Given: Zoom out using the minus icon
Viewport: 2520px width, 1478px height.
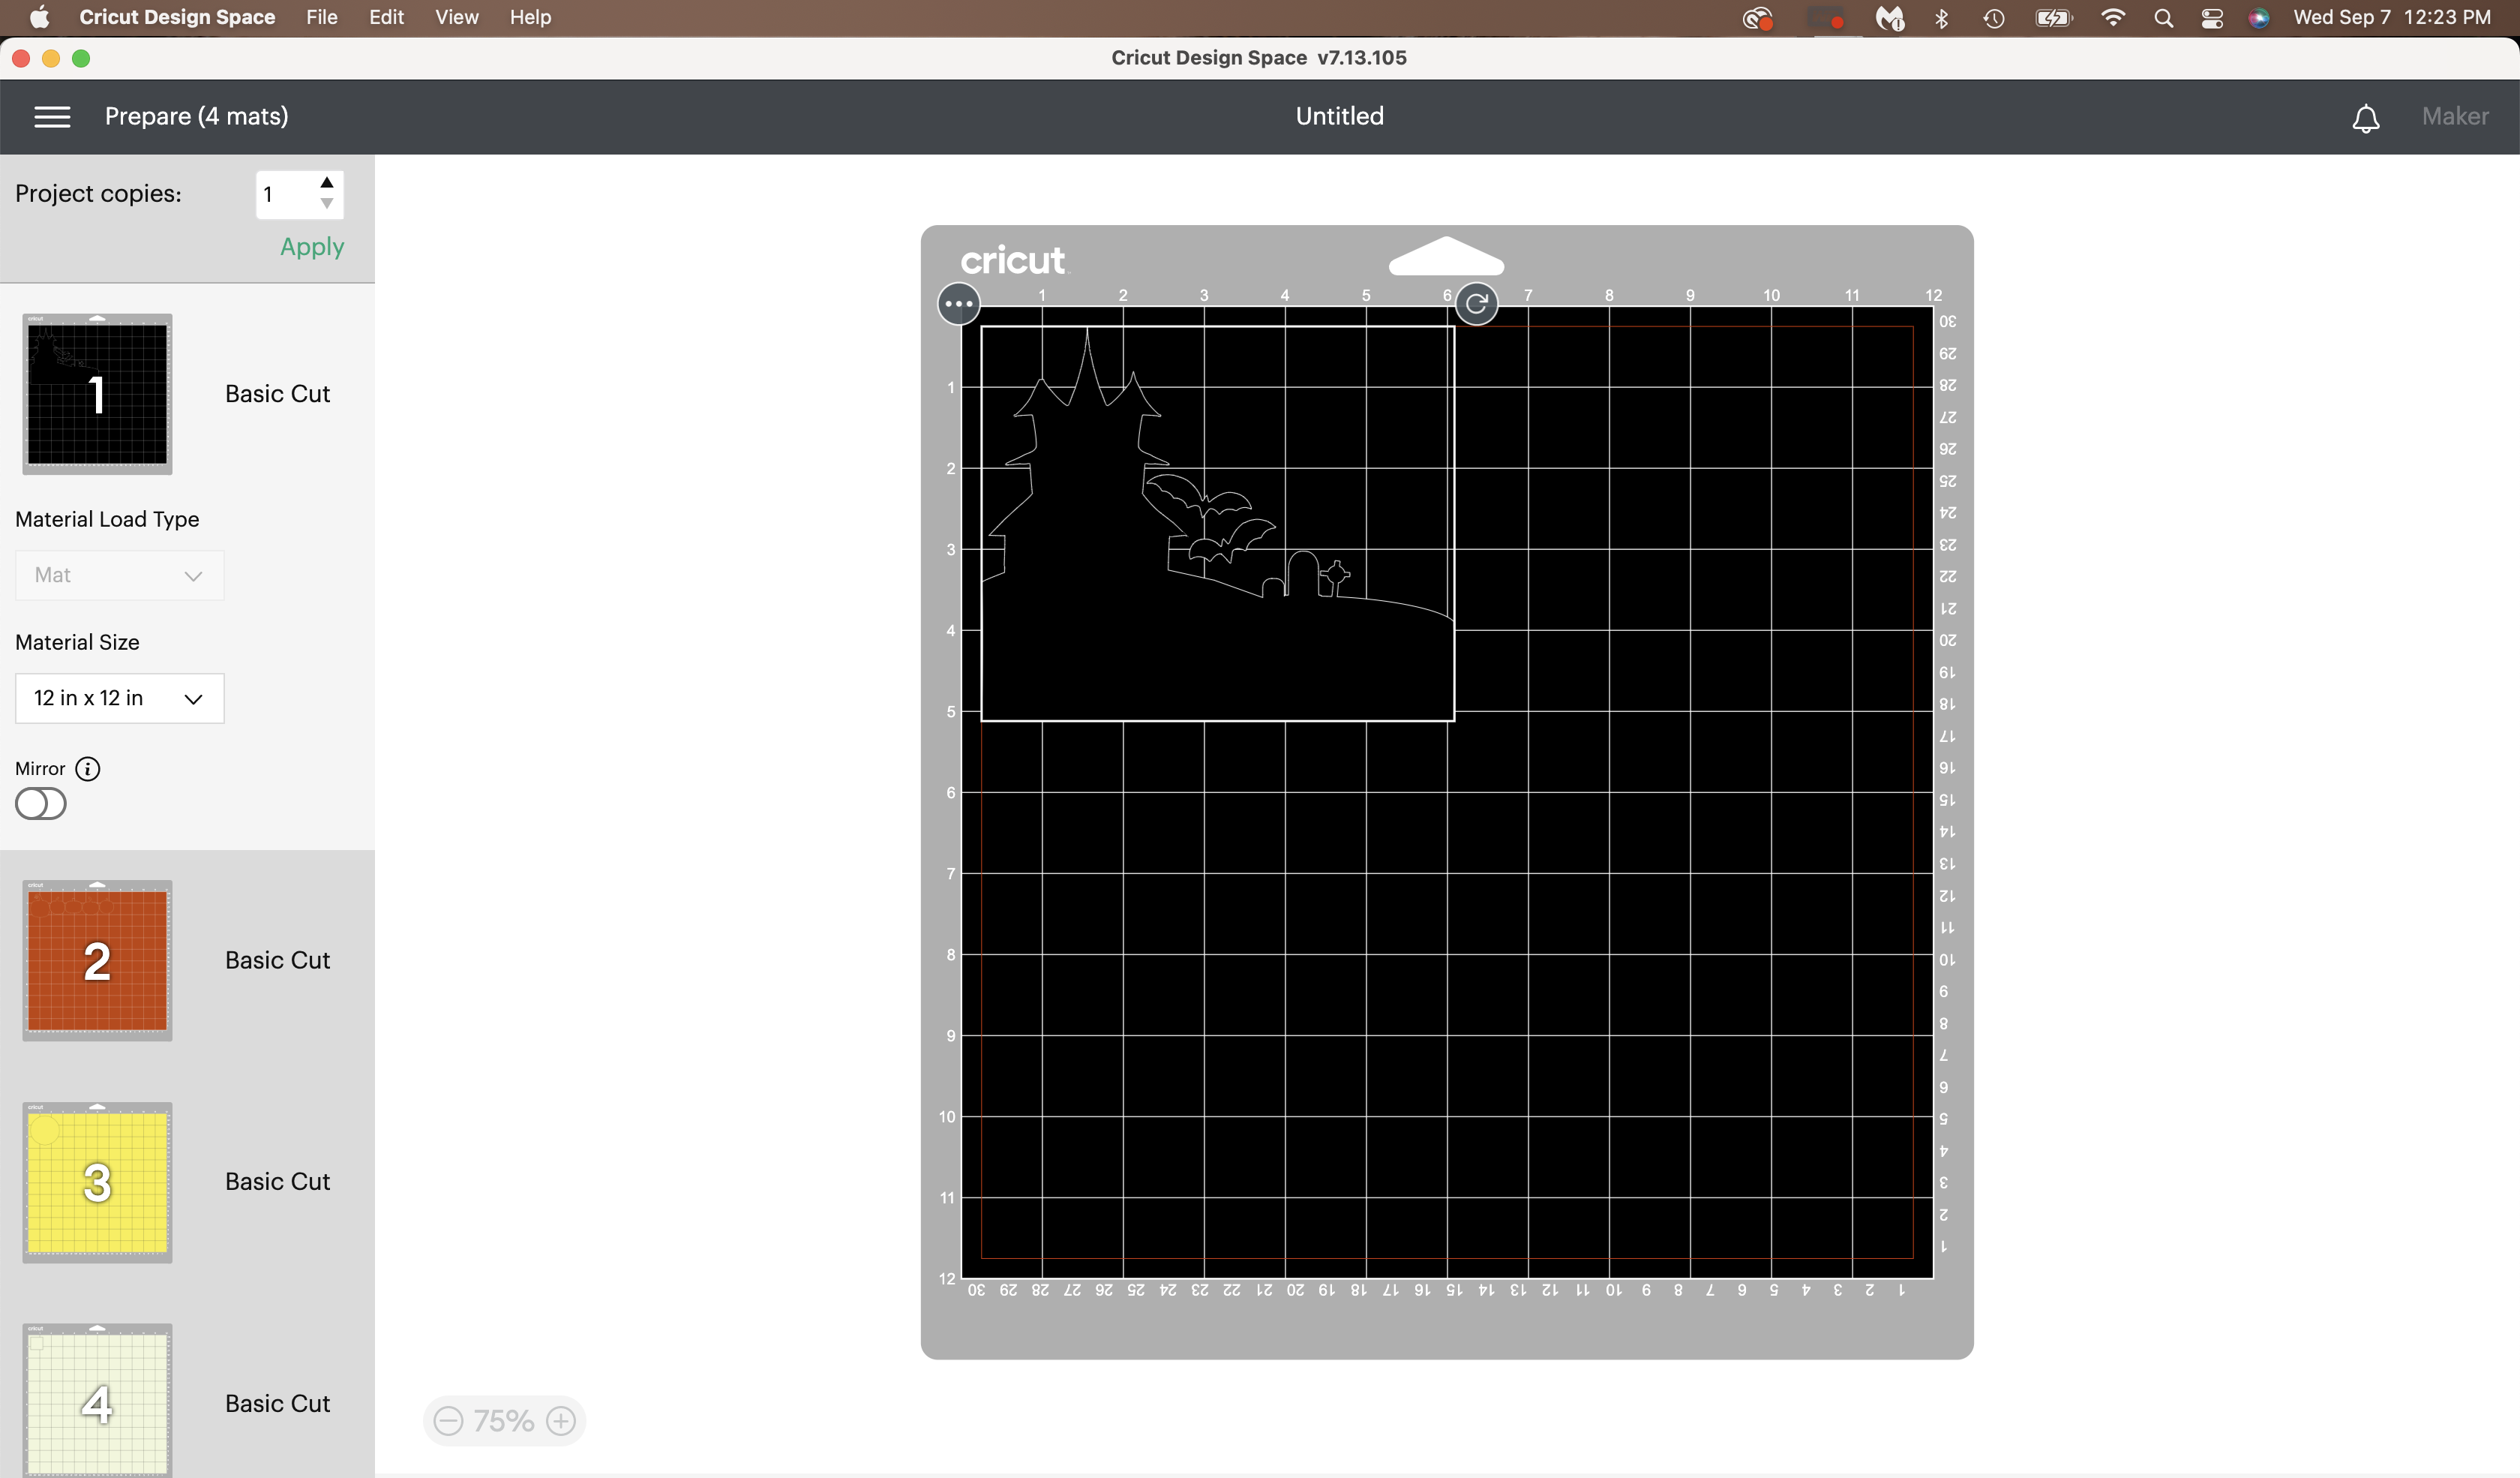Looking at the screenshot, I should pyautogui.click(x=448, y=1420).
